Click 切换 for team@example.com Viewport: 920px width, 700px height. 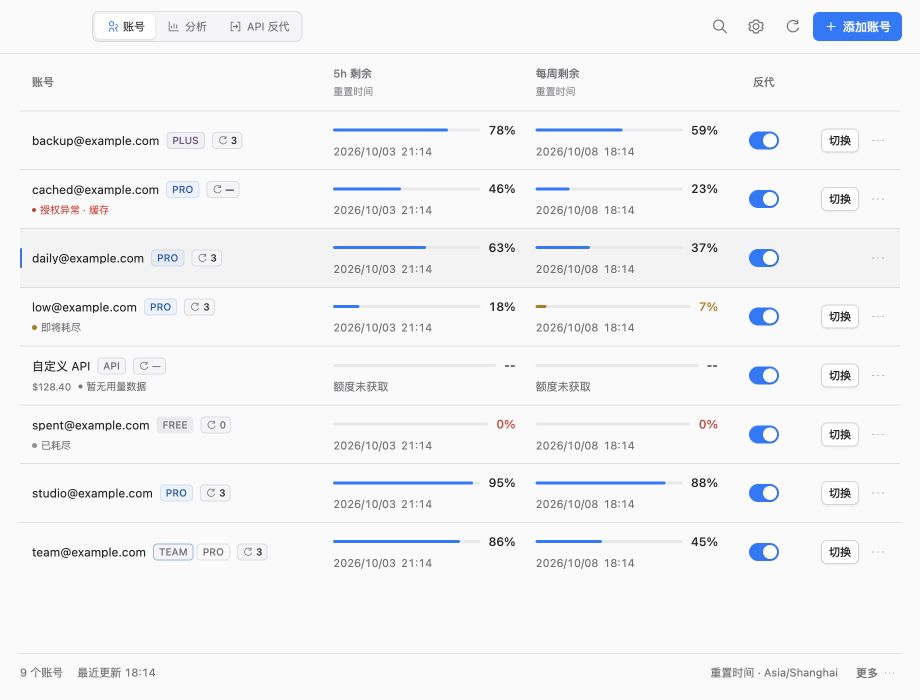click(840, 552)
